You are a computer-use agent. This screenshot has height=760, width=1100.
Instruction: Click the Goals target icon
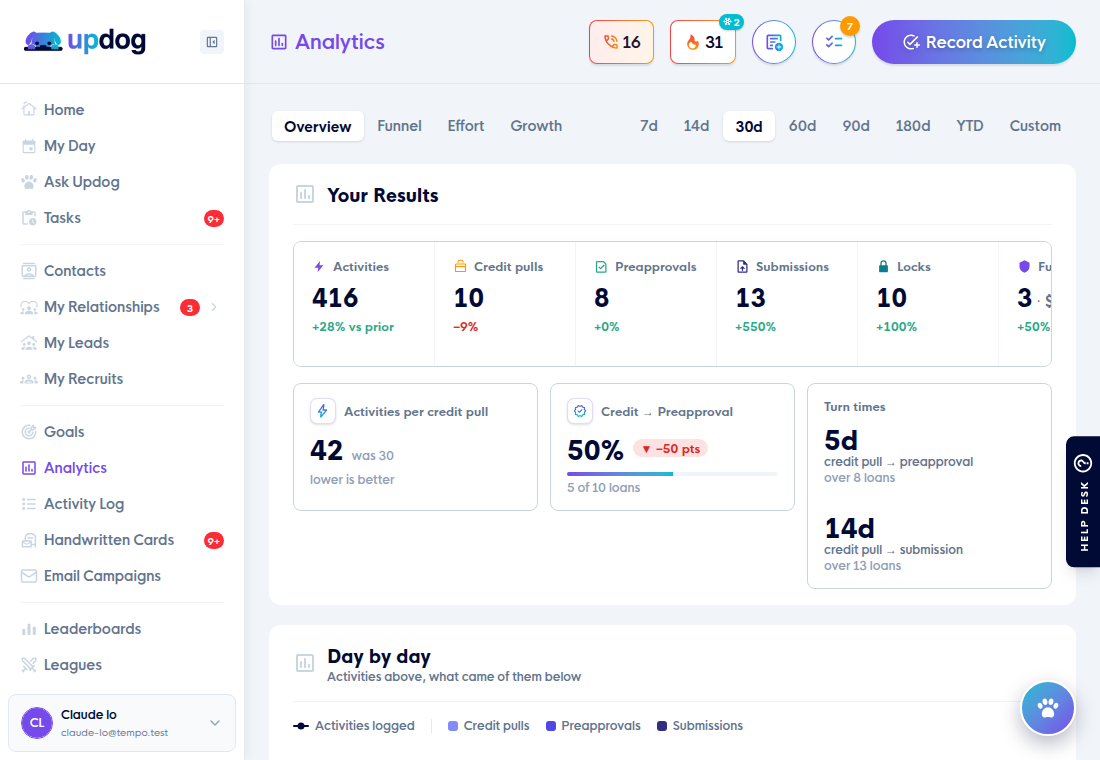tap(29, 432)
